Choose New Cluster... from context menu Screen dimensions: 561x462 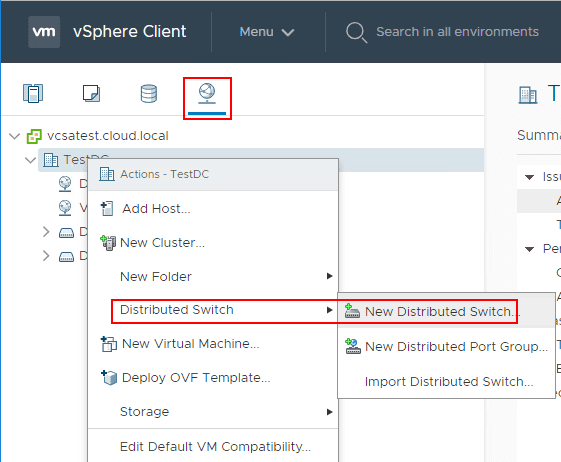pos(213,243)
